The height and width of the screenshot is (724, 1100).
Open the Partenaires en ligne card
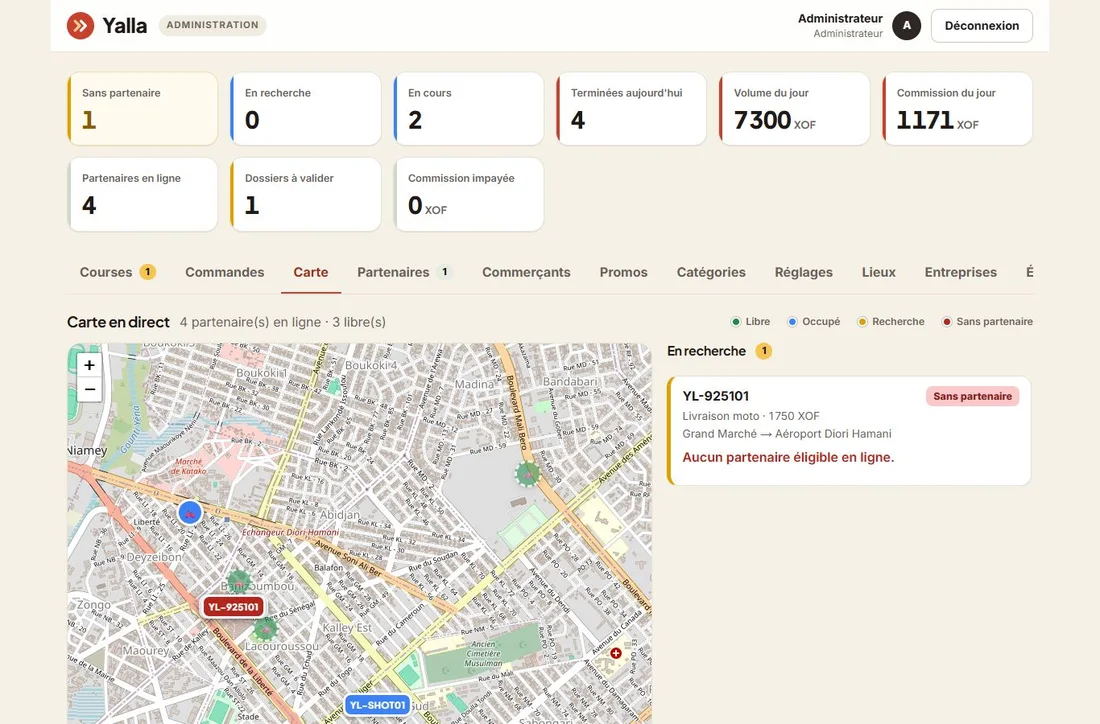[x=142, y=194]
